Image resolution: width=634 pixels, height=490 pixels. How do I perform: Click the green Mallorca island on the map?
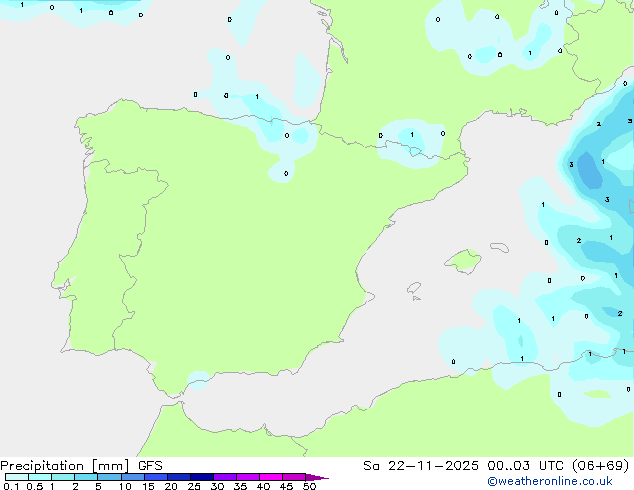click(x=463, y=262)
